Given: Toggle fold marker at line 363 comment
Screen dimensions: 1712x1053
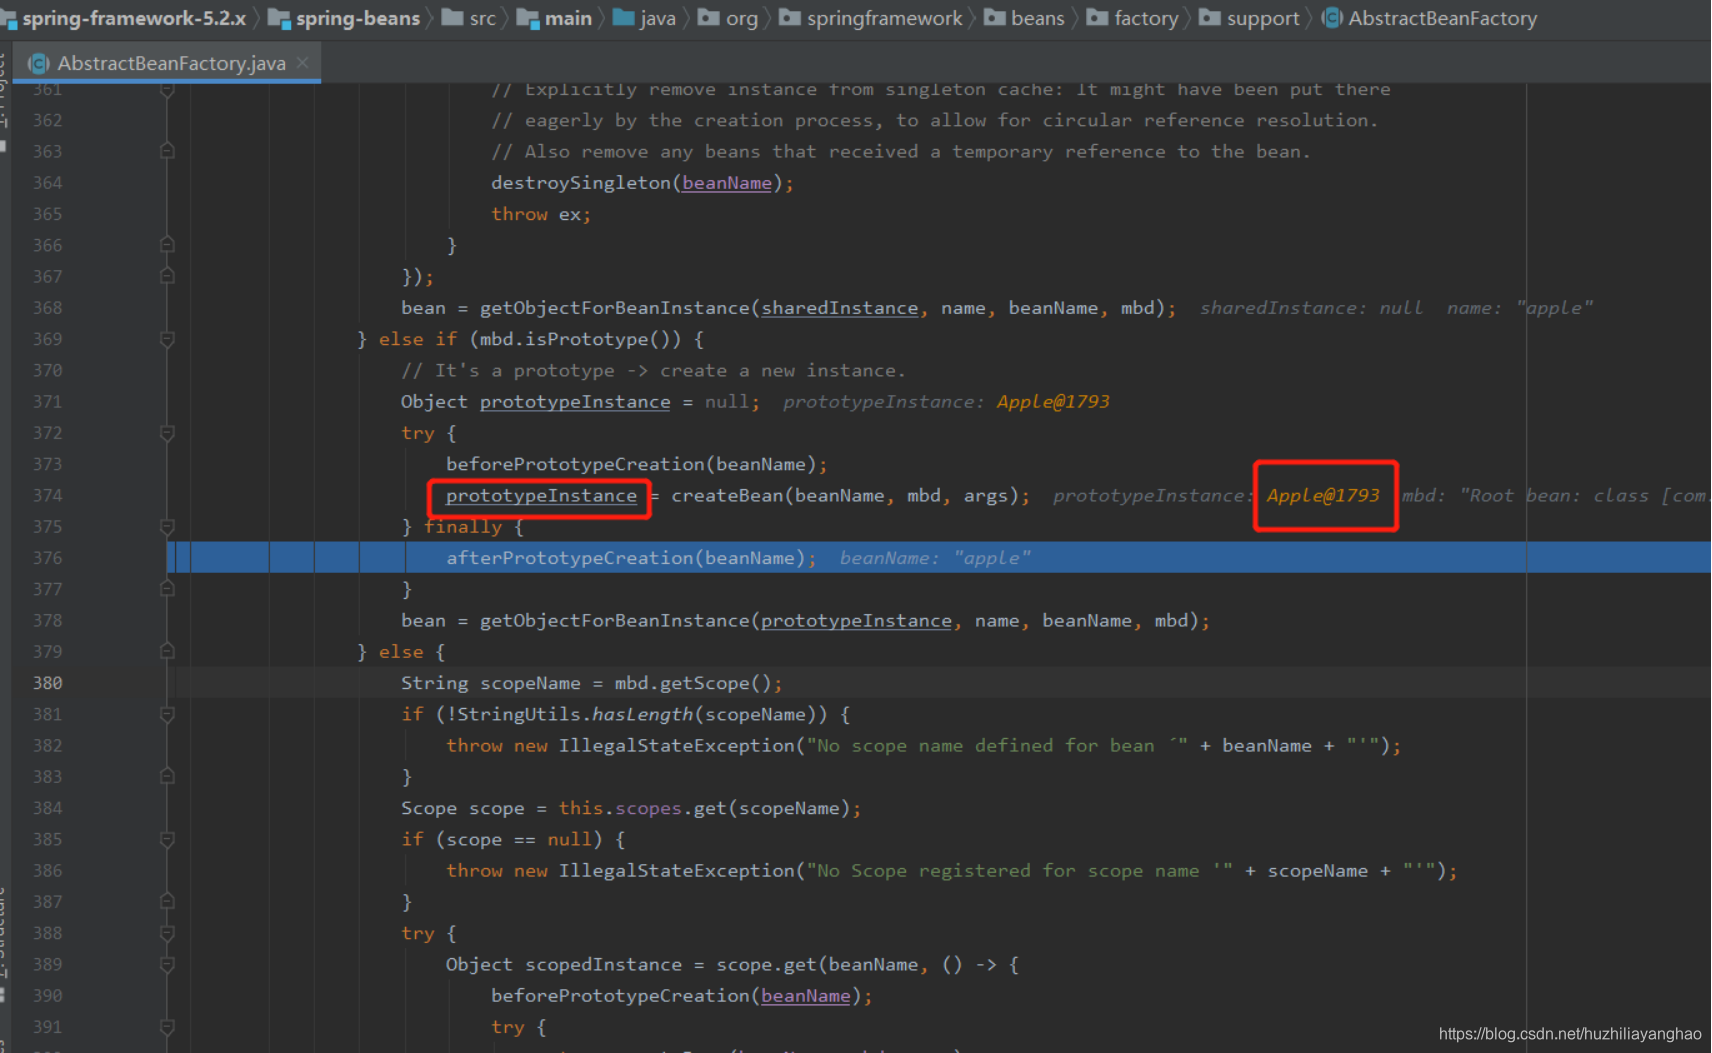Looking at the screenshot, I should 167,151.
